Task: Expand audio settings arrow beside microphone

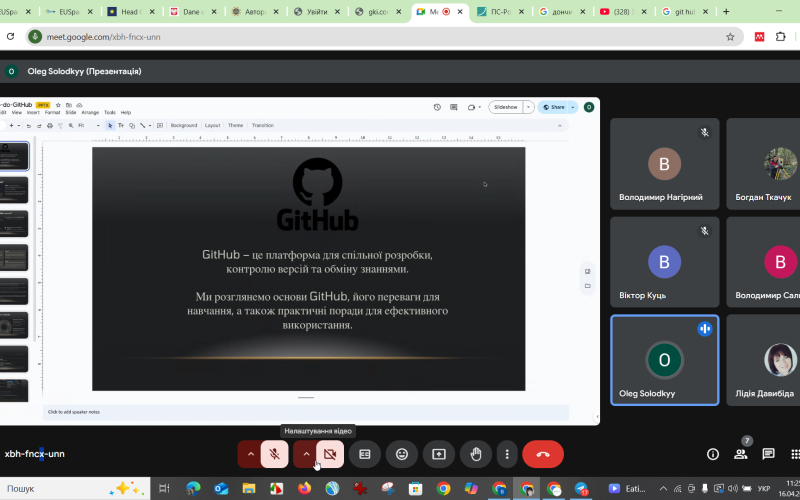Action: (x=251, y=454)
